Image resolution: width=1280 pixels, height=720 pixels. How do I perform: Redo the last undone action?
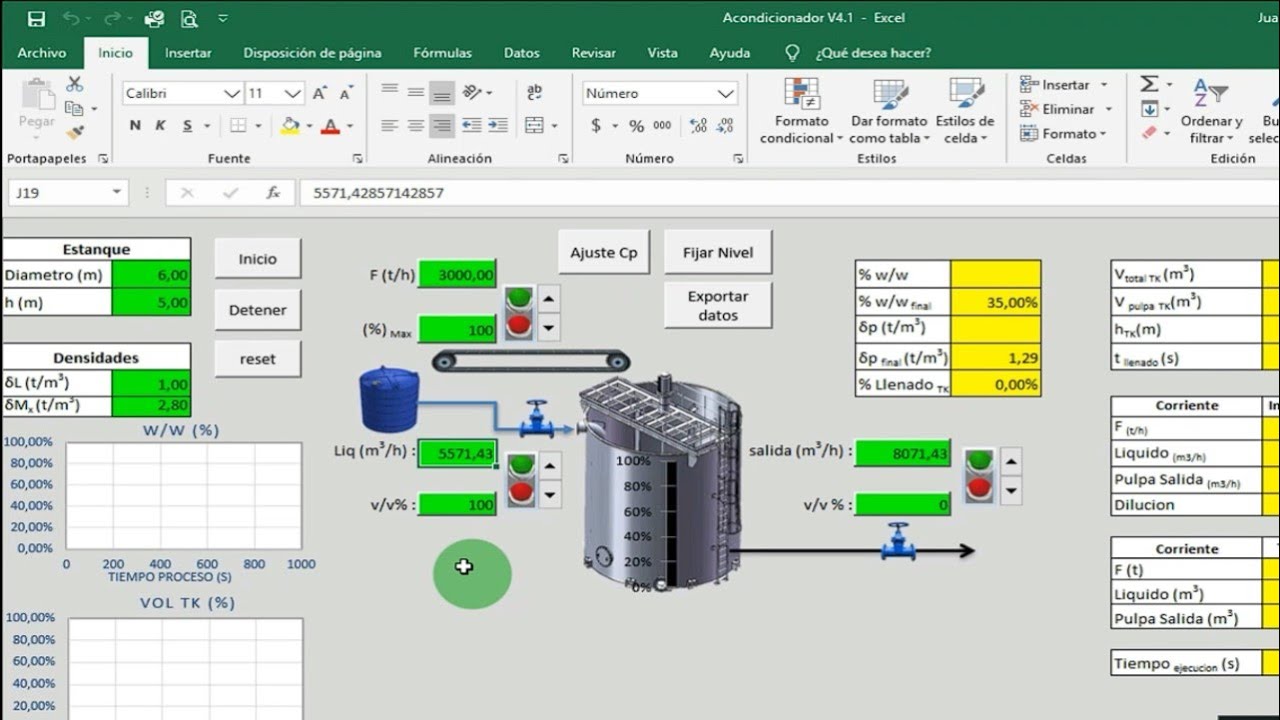click(112, 18)
